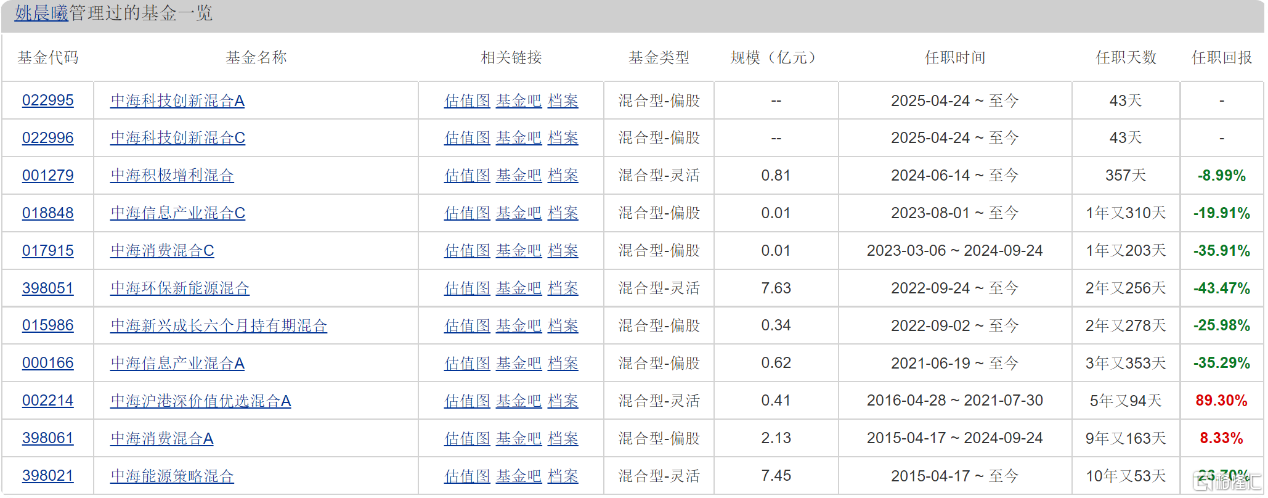Image resolution: width=1268 pixels, height=498 pixels.
Task: Open fund code 002214 link
Action: (x=48, y=401)
